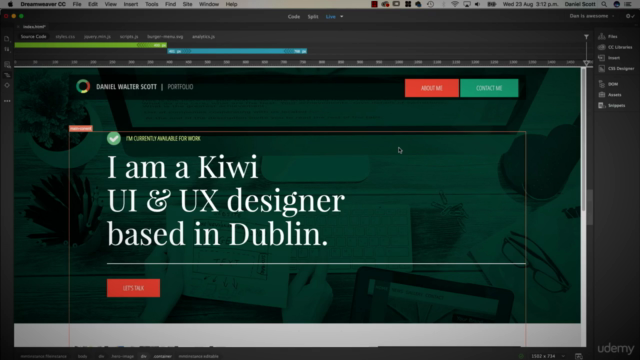The image size is (640, 360).
Task: Select the .container tag in tag selector
Action: (162, 356)
